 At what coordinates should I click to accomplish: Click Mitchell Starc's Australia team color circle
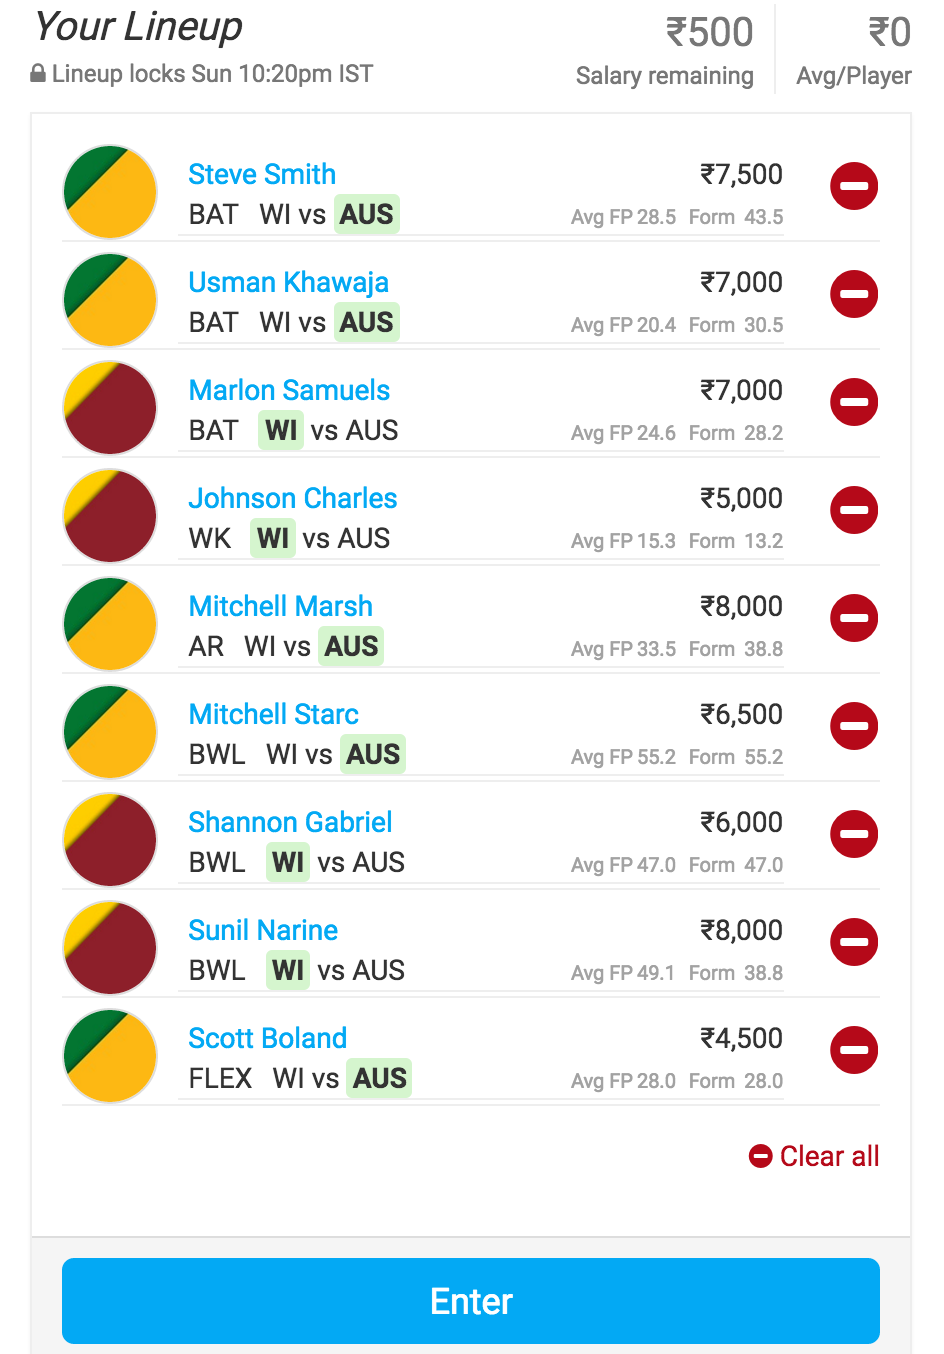[110, 732]
